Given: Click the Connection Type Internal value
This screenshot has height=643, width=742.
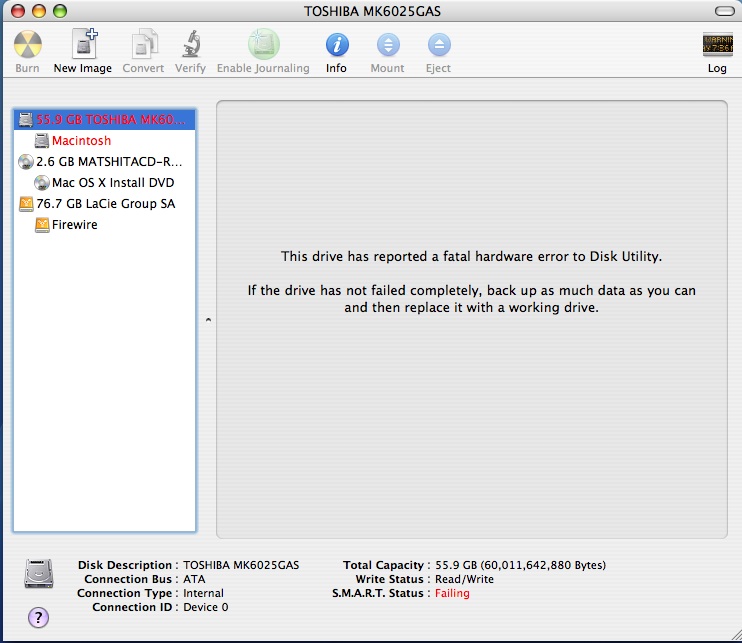Looking at the screenshot, I should [x=203, y=593].
